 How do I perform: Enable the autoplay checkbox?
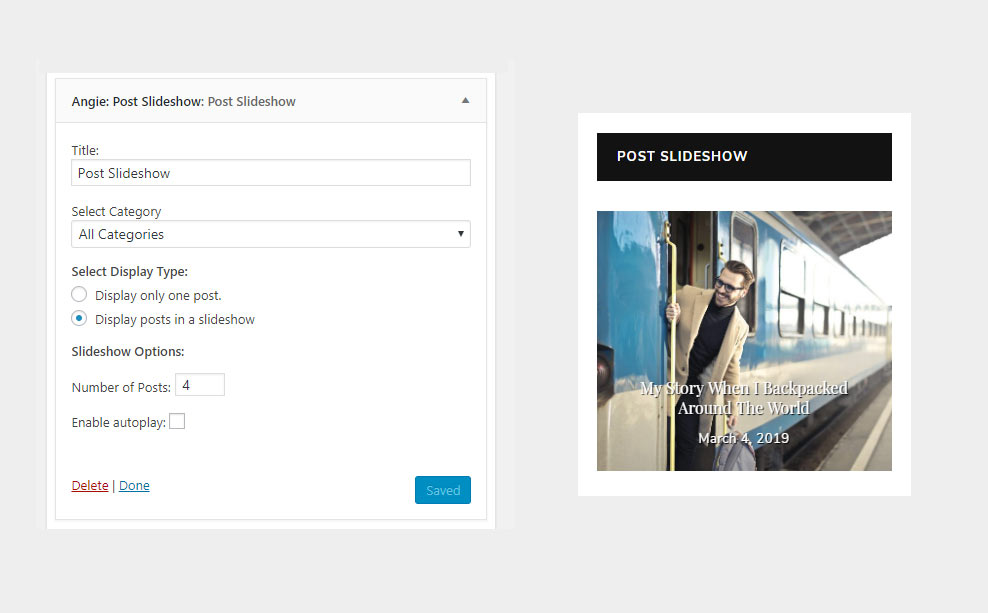coord(177,422)
